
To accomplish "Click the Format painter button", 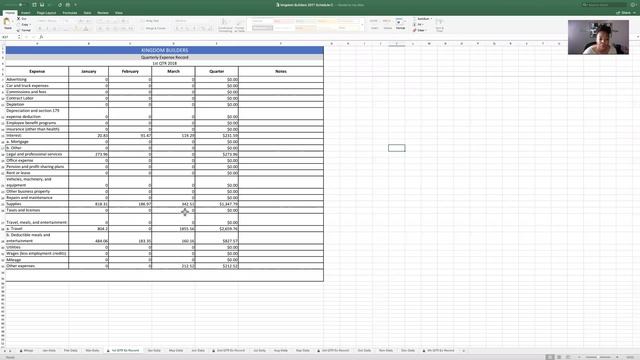I will tap(24, 30).
